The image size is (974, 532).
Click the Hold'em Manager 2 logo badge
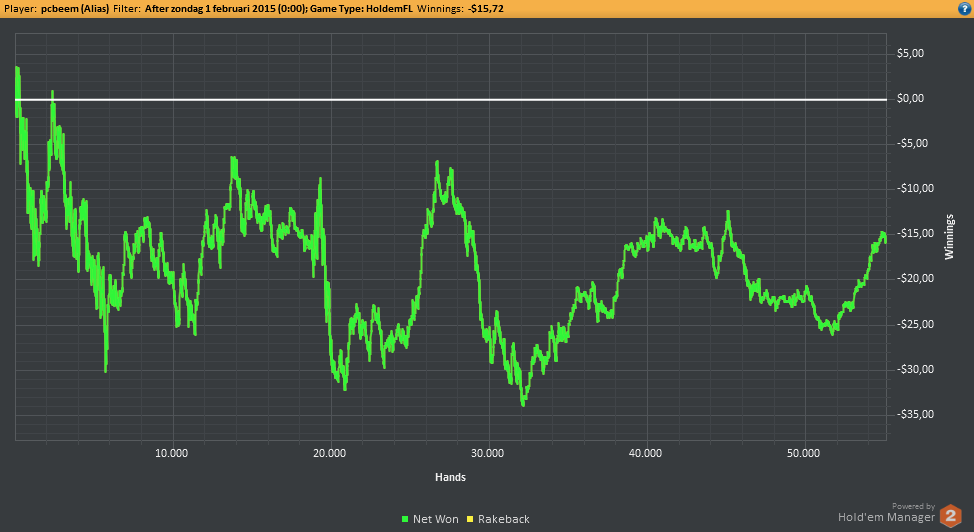(950, 516)
